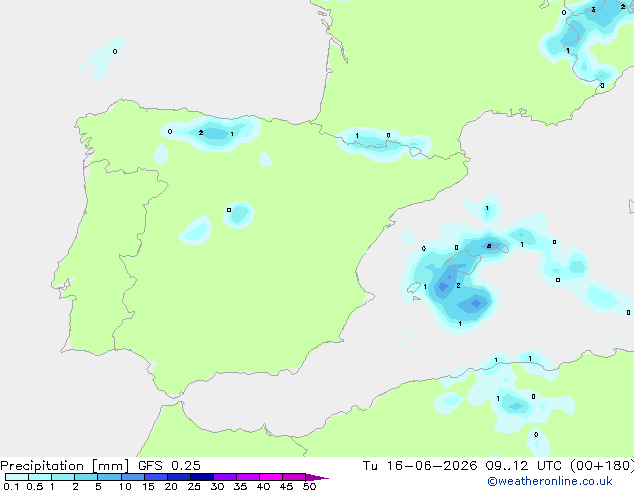Click the '50' legend scale label
This screenshot has height=490, width=634.
pos(310,486)
